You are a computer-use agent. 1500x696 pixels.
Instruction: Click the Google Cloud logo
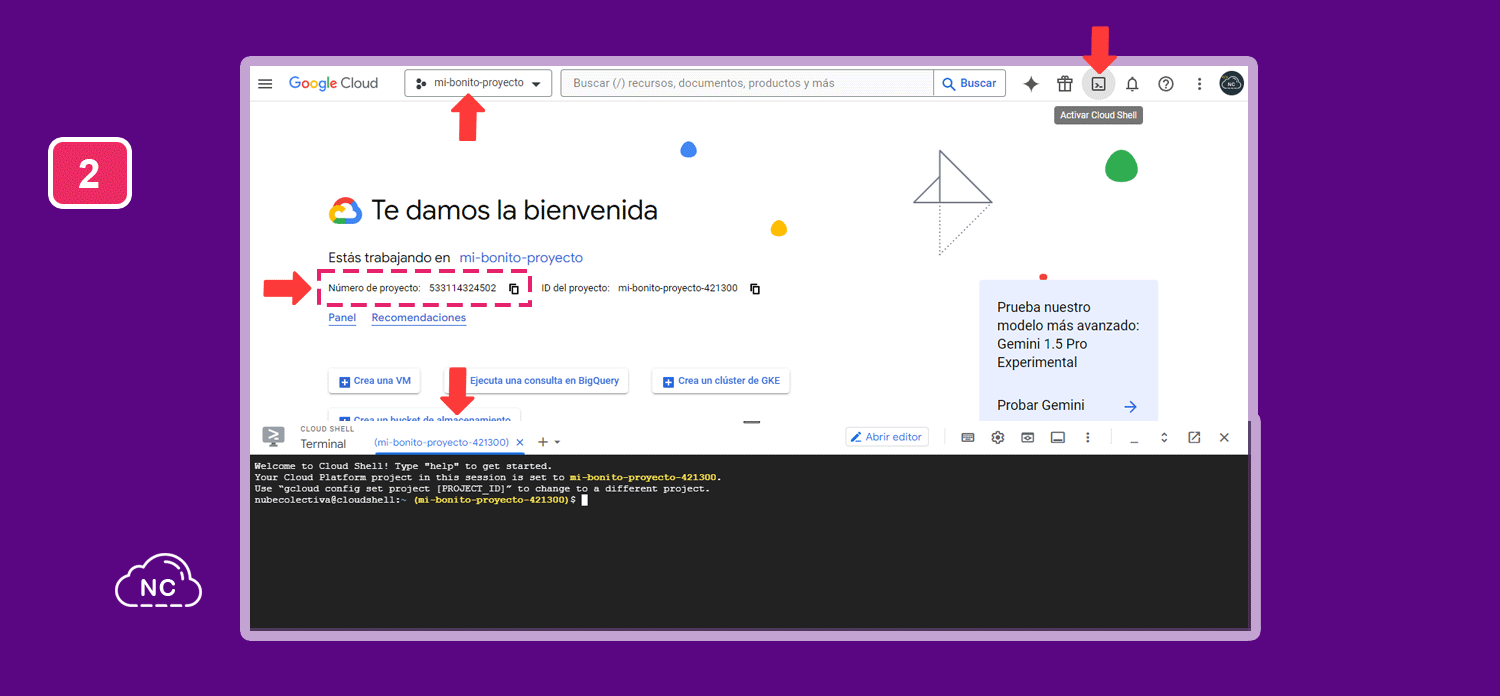click(x=333, y=84)
